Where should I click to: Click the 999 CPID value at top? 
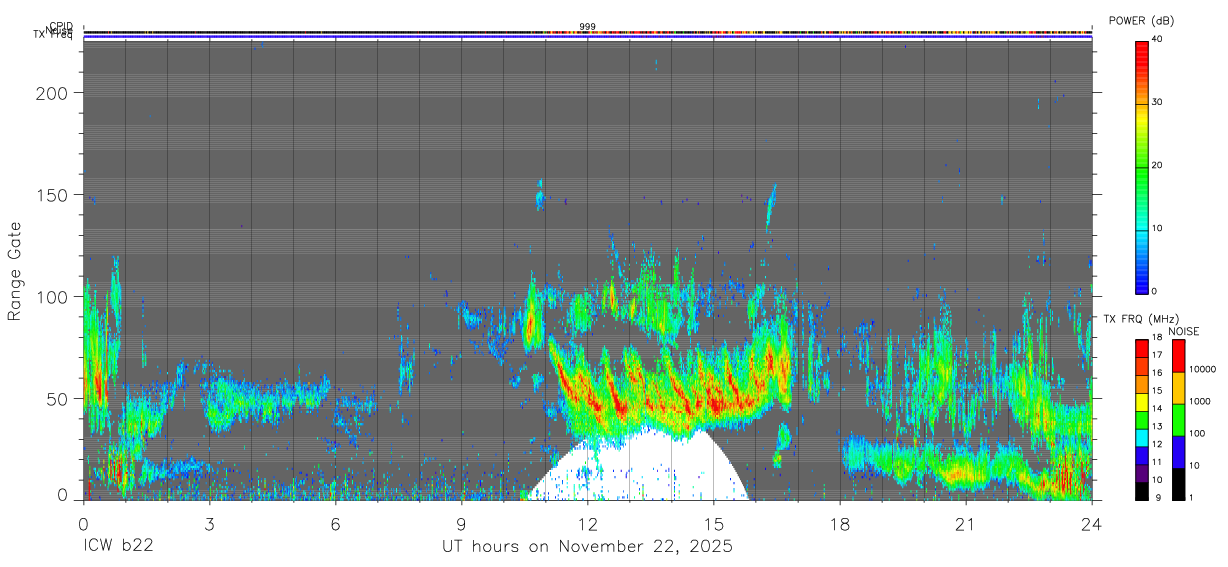587,27
